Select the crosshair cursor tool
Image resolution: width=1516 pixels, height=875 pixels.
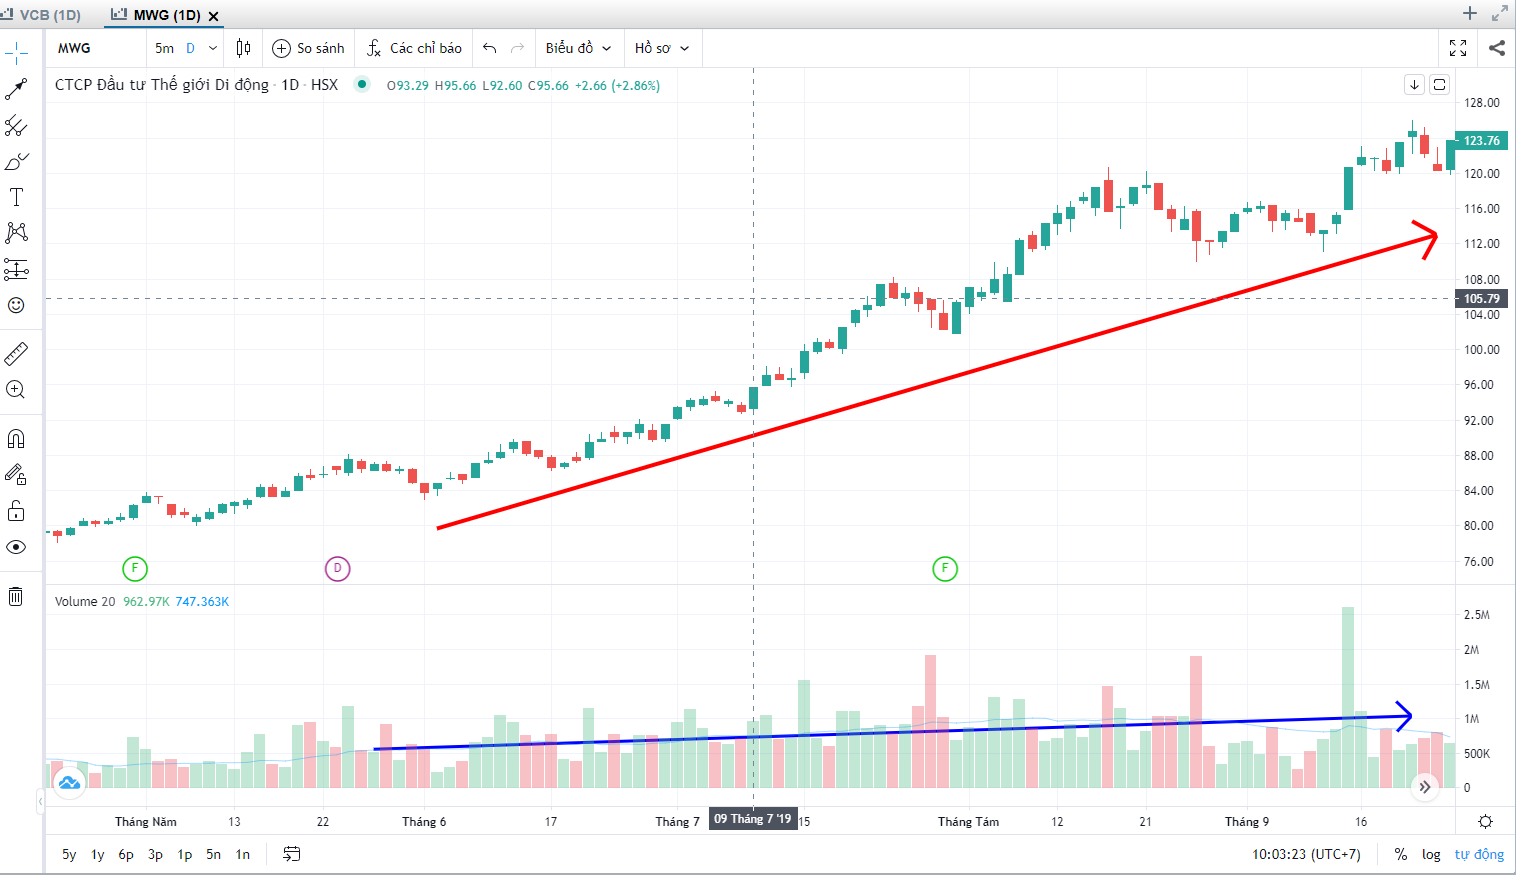(x=16, y=53)
